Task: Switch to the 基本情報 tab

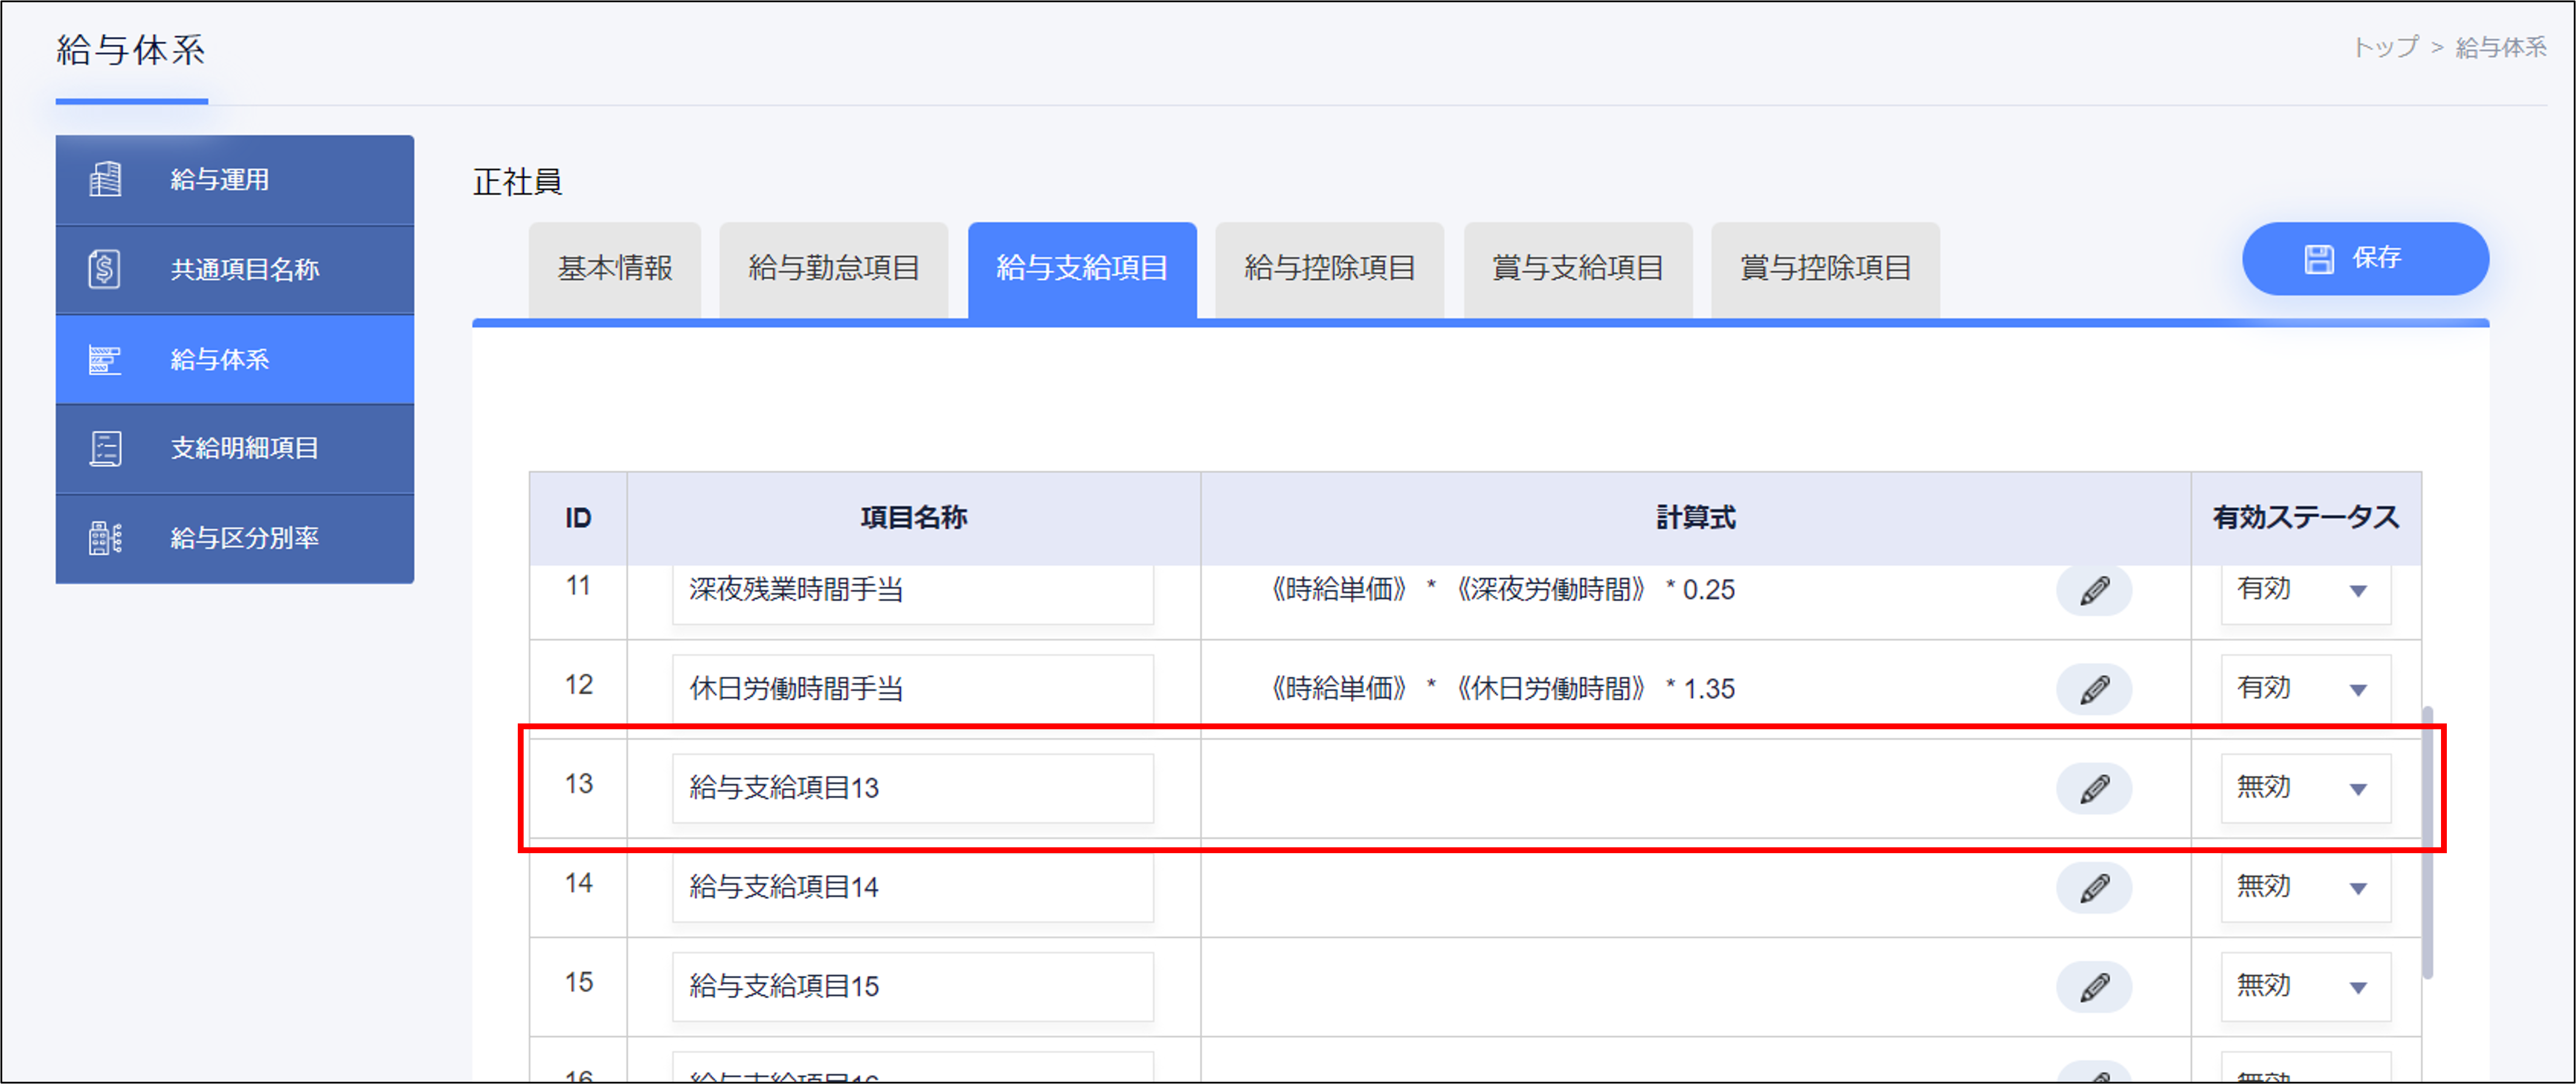Action: 614,268
